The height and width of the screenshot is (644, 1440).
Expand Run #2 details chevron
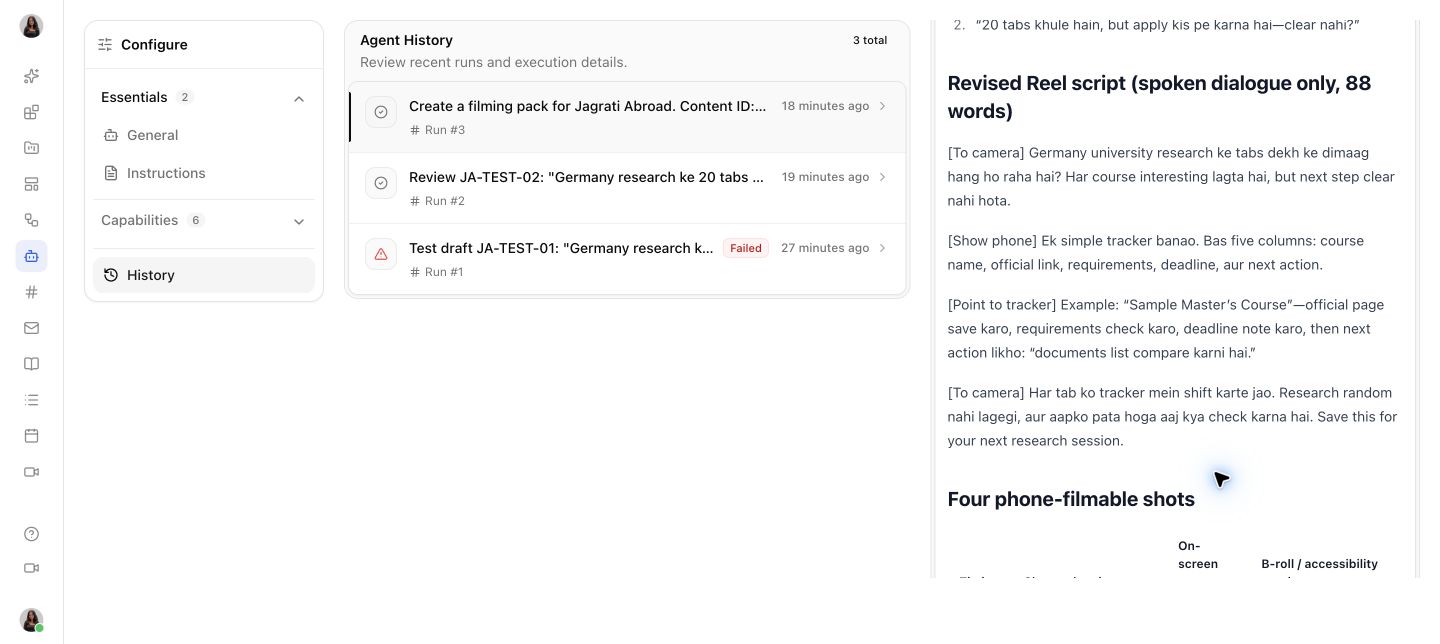(882, 177)
